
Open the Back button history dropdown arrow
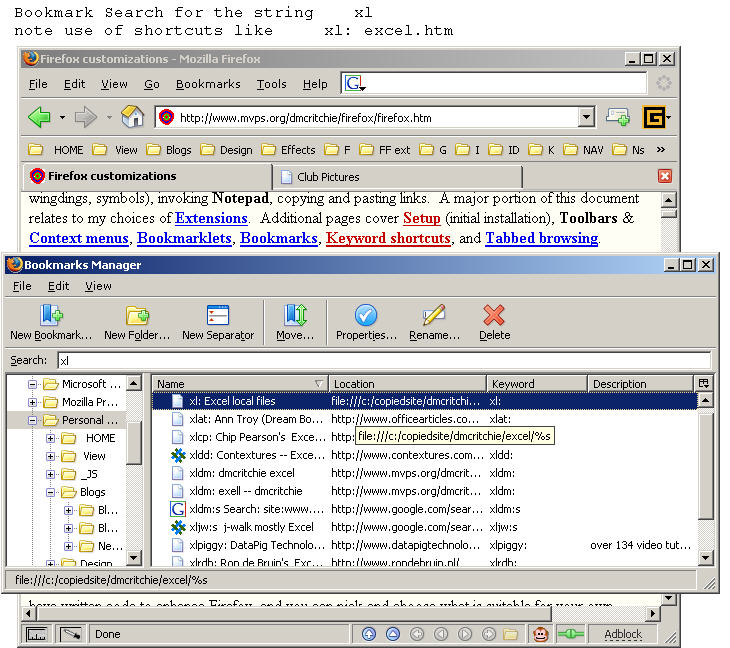[x=62, y=117]
